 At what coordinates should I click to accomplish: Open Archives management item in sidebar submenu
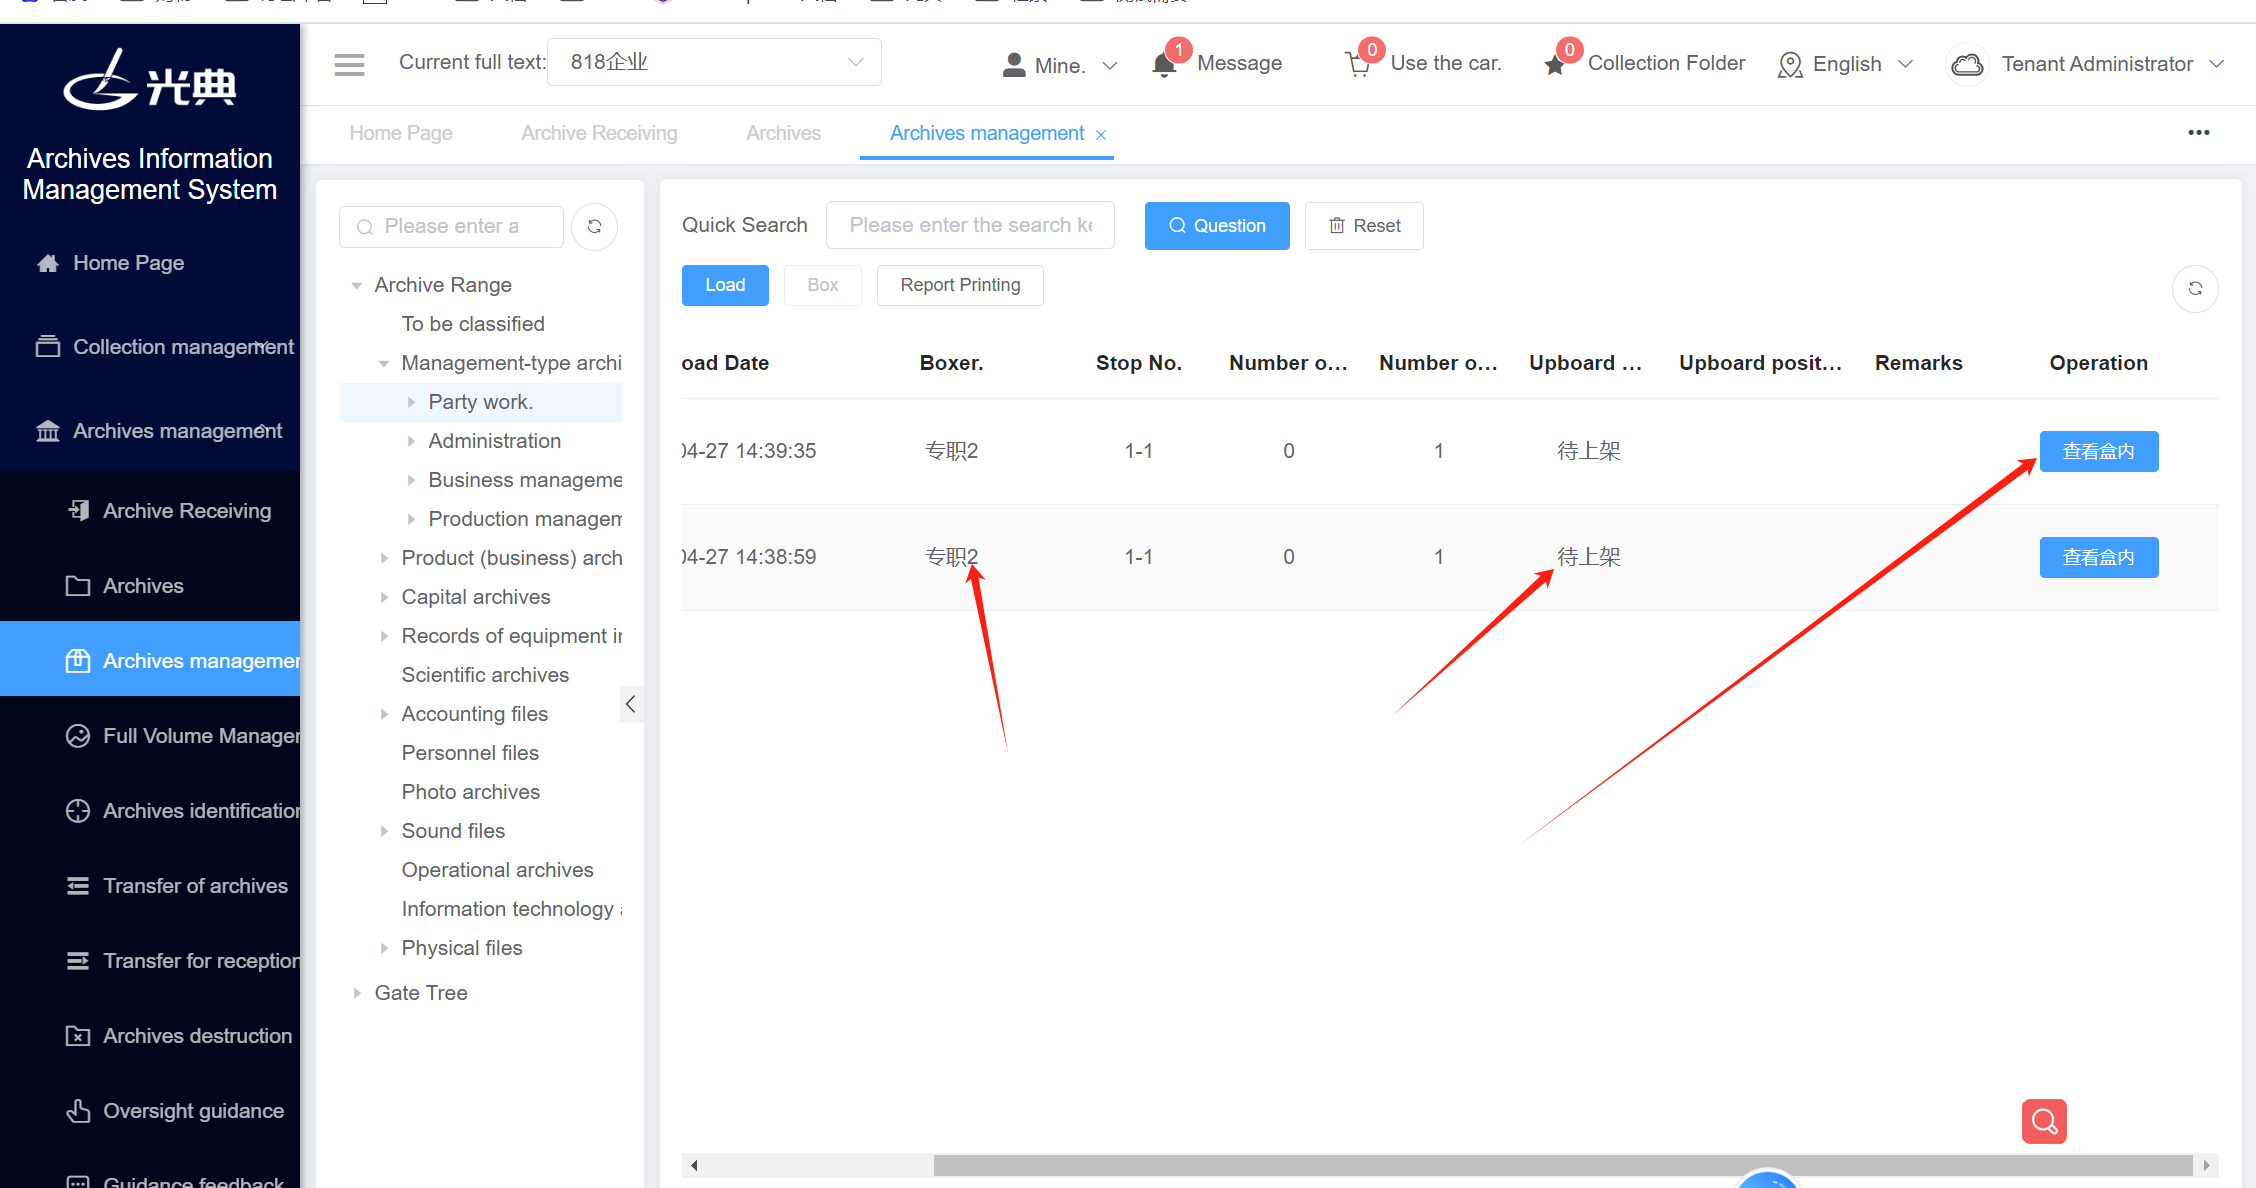(x=150, y=661)
